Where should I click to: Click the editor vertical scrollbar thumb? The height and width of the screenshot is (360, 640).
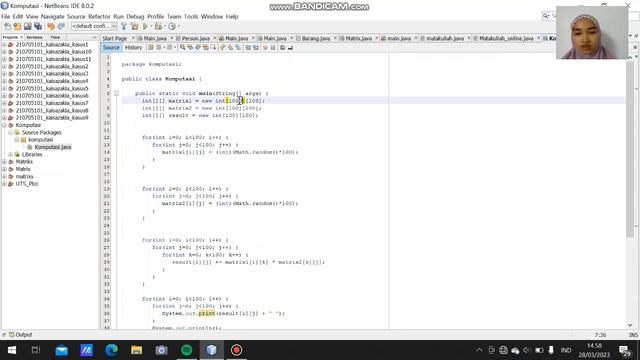[630, 149]
